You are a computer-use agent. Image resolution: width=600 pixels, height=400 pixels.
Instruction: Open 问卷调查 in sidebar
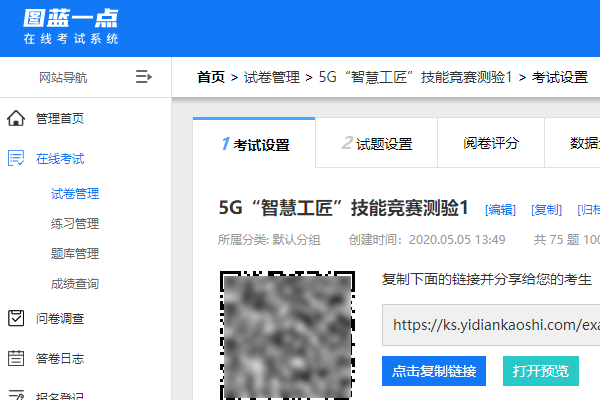pos(60,318)
